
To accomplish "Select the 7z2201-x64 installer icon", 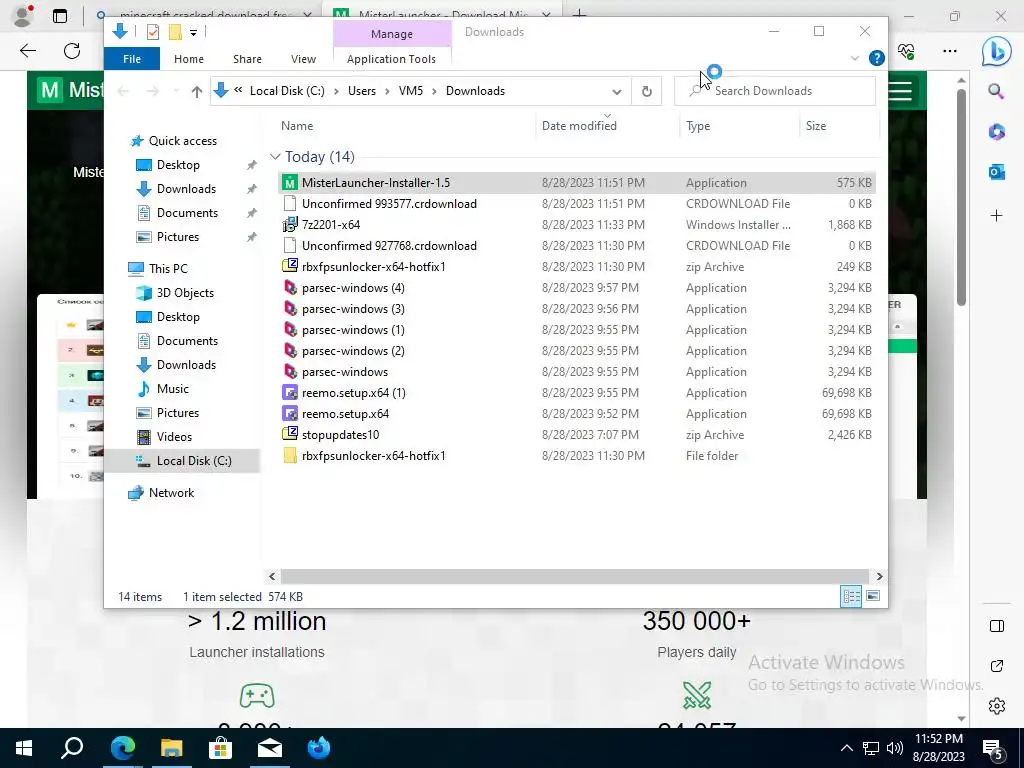I will pyautogui.click(x=289, y=225).
